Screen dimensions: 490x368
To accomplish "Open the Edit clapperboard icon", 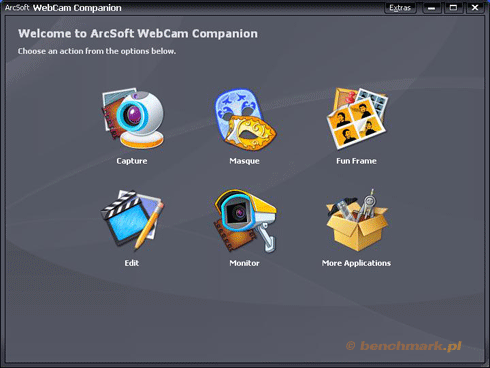I will point(132,220).
